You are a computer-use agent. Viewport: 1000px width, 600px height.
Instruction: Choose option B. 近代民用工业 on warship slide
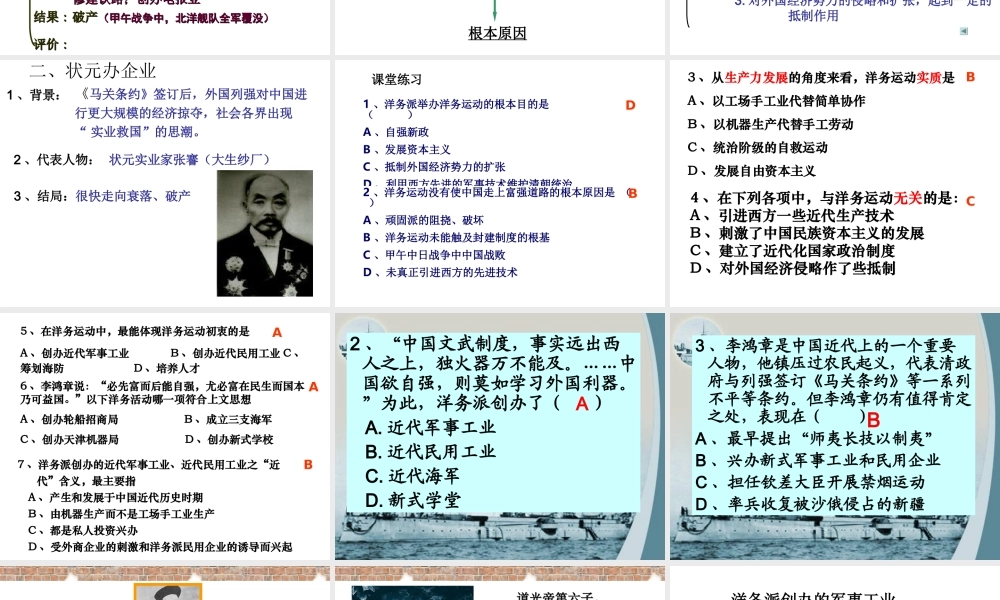(x=430, y=451)
